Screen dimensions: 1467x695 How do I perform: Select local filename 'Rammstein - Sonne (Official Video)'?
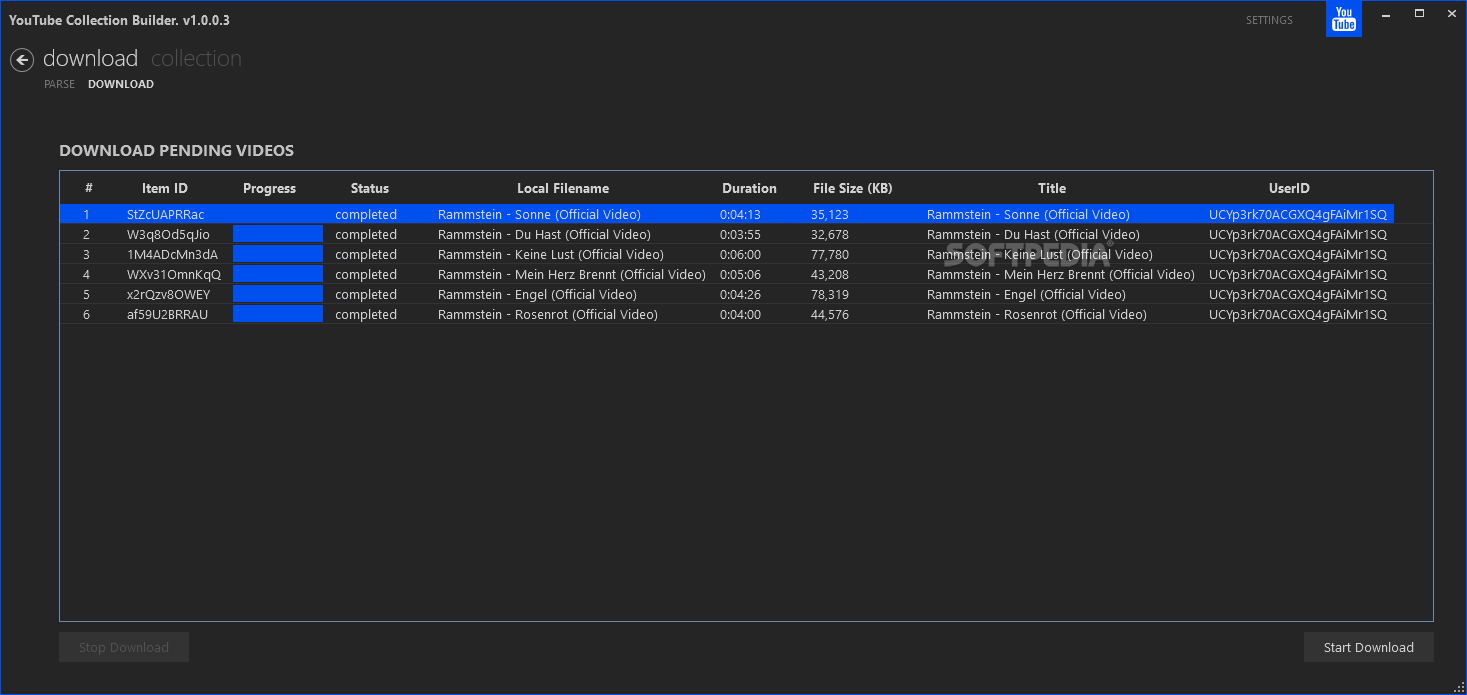pyautogui.click(x=540, y=215)
